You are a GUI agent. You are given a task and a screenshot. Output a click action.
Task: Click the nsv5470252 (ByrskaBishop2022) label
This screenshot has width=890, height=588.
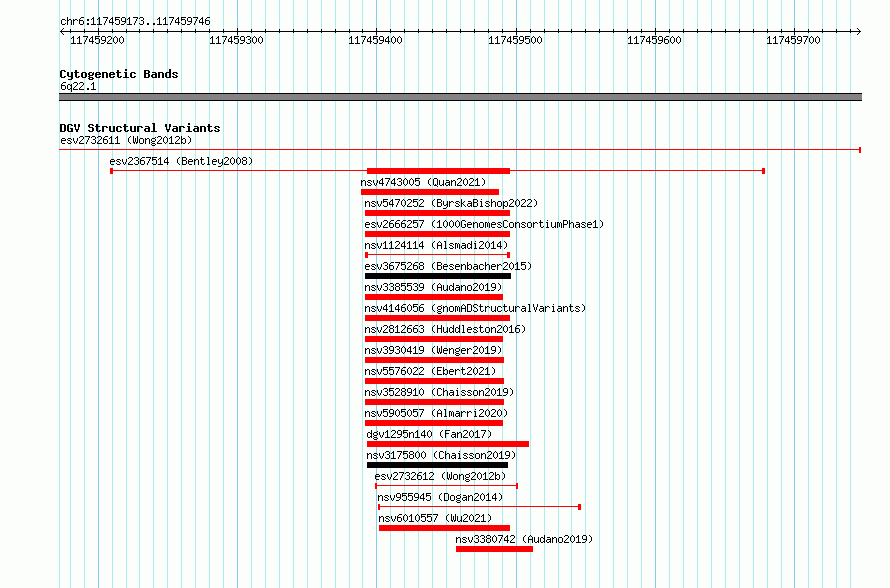(x=451, y=203)
